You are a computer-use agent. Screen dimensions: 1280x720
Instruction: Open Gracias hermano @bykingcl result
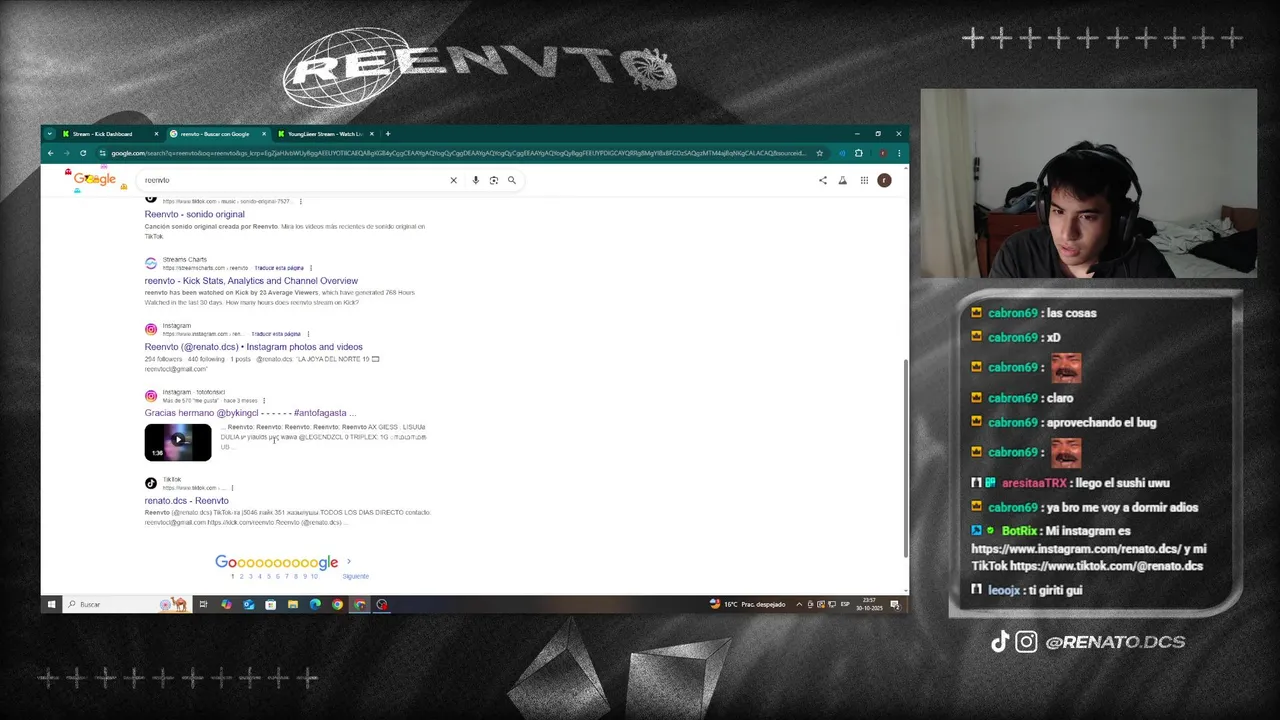250,413
